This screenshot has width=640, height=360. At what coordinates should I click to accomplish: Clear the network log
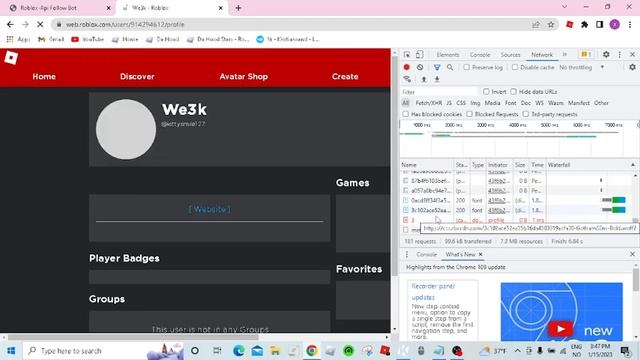[420, 67]
